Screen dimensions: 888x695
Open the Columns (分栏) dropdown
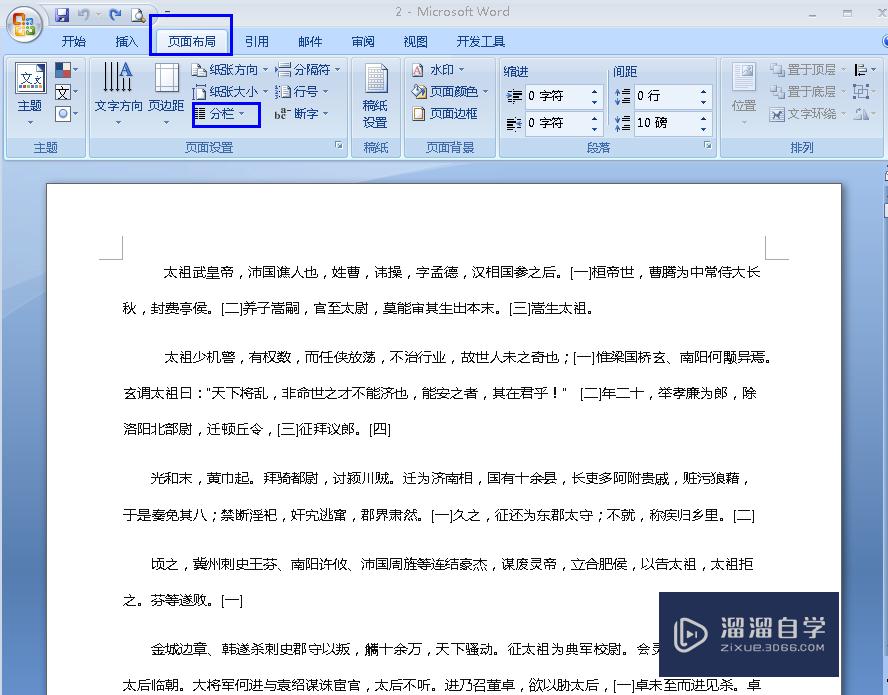click(x=225, y=114)
